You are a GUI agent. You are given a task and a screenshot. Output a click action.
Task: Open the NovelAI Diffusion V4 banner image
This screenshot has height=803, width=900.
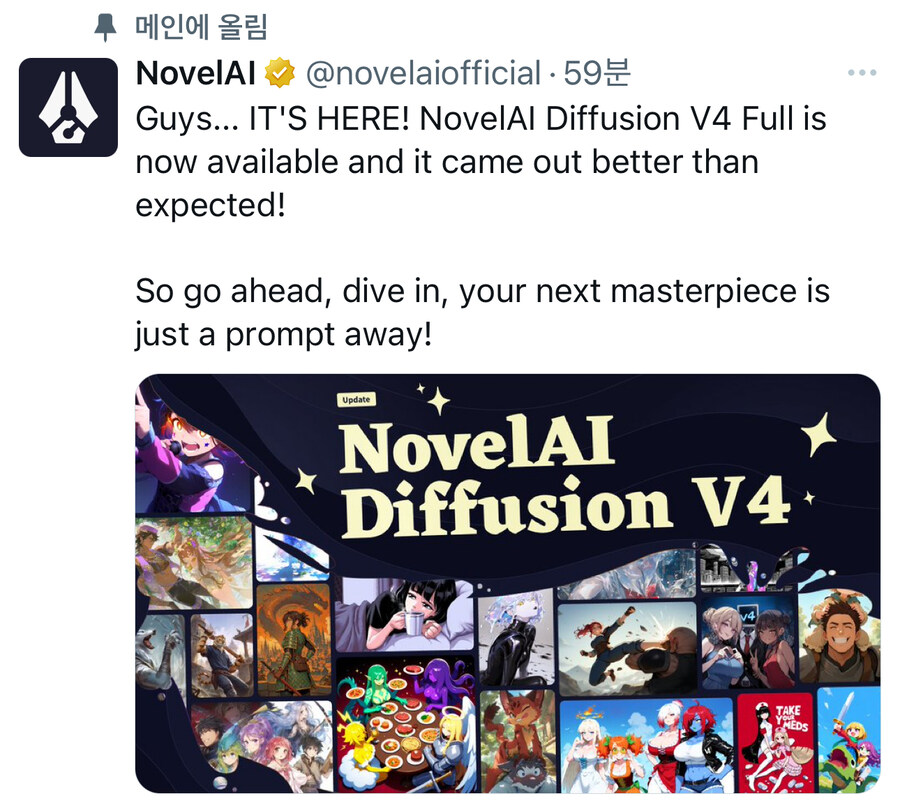pyautogui.click(x=507, y=583)
